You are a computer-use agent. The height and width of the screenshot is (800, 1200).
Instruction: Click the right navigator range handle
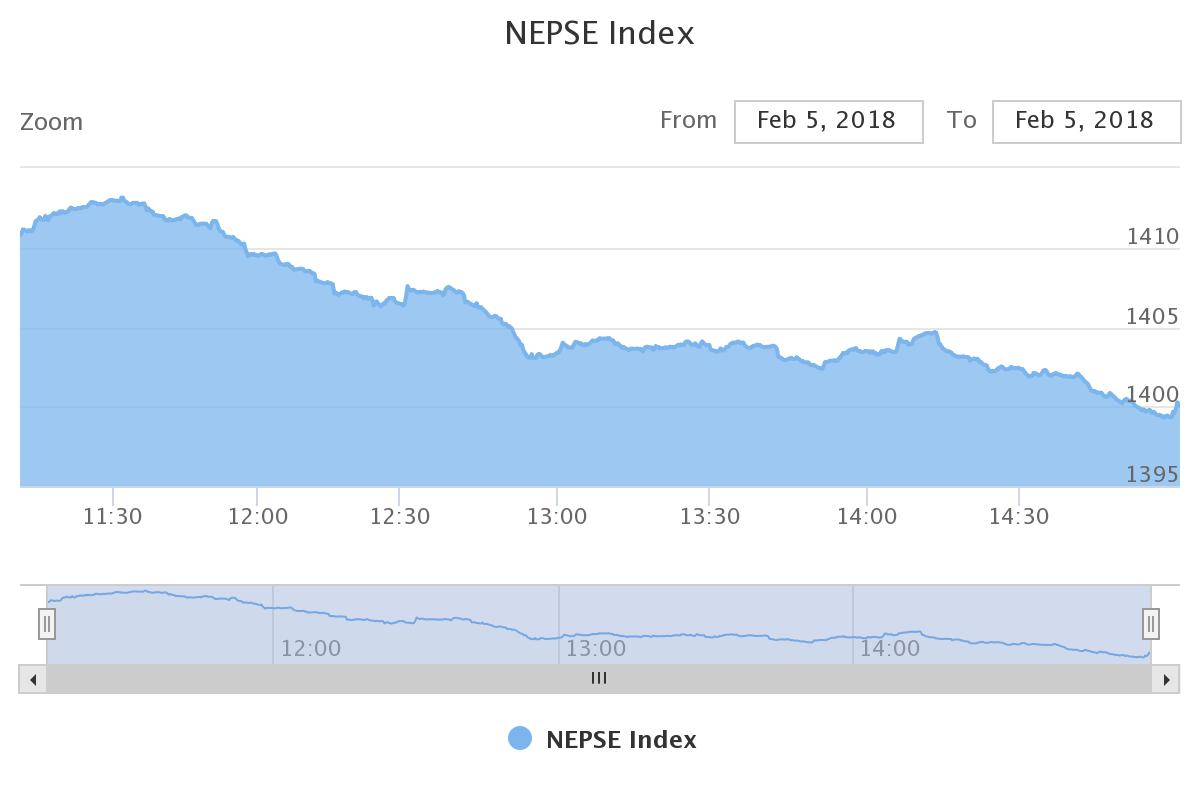[1151, 624]
